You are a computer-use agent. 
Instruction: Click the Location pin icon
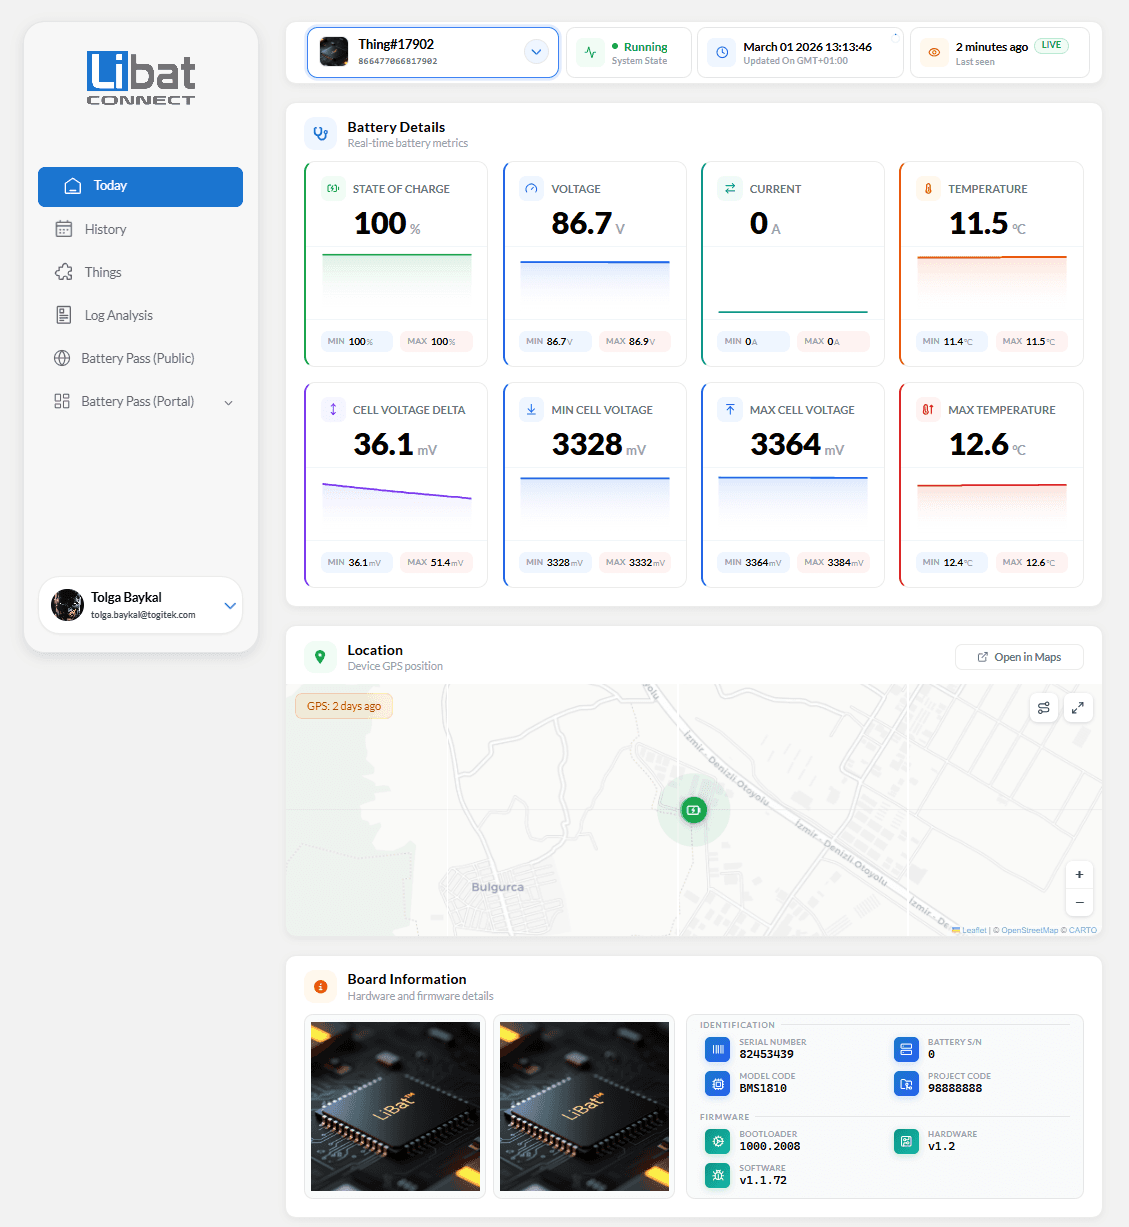320,657
